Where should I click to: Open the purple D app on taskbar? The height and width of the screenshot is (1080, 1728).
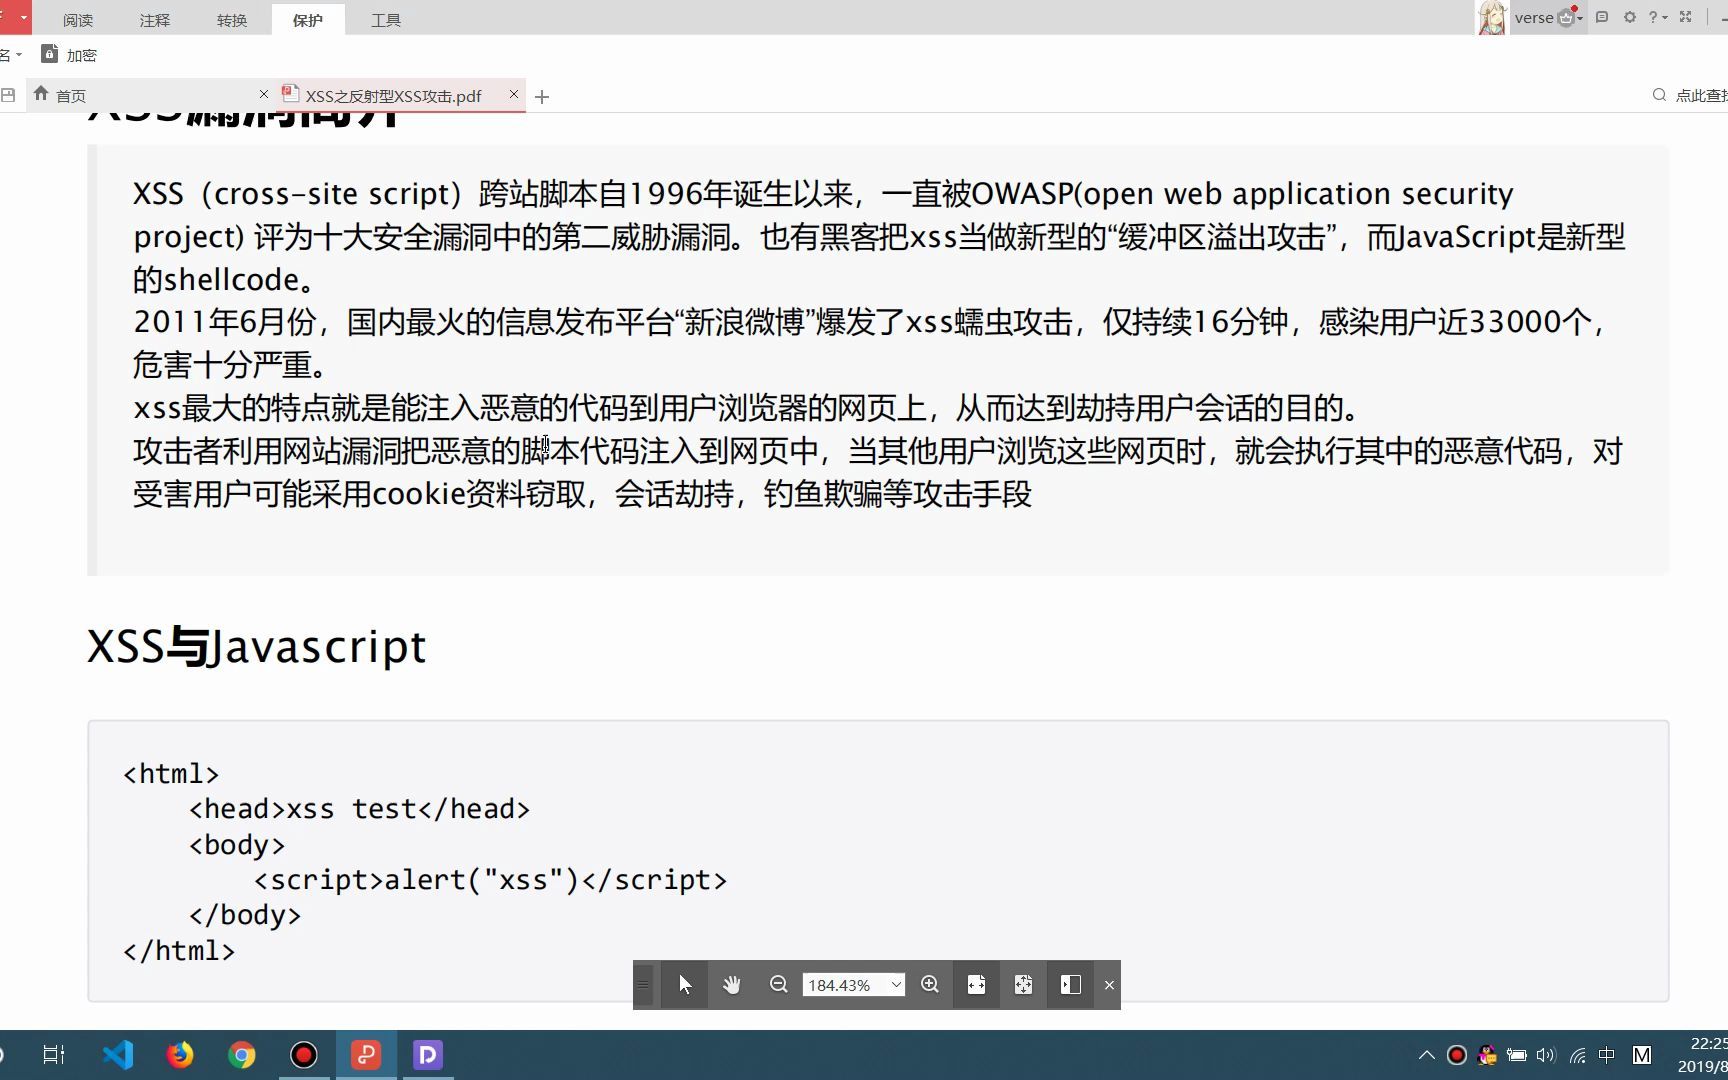click(428, 1055)
